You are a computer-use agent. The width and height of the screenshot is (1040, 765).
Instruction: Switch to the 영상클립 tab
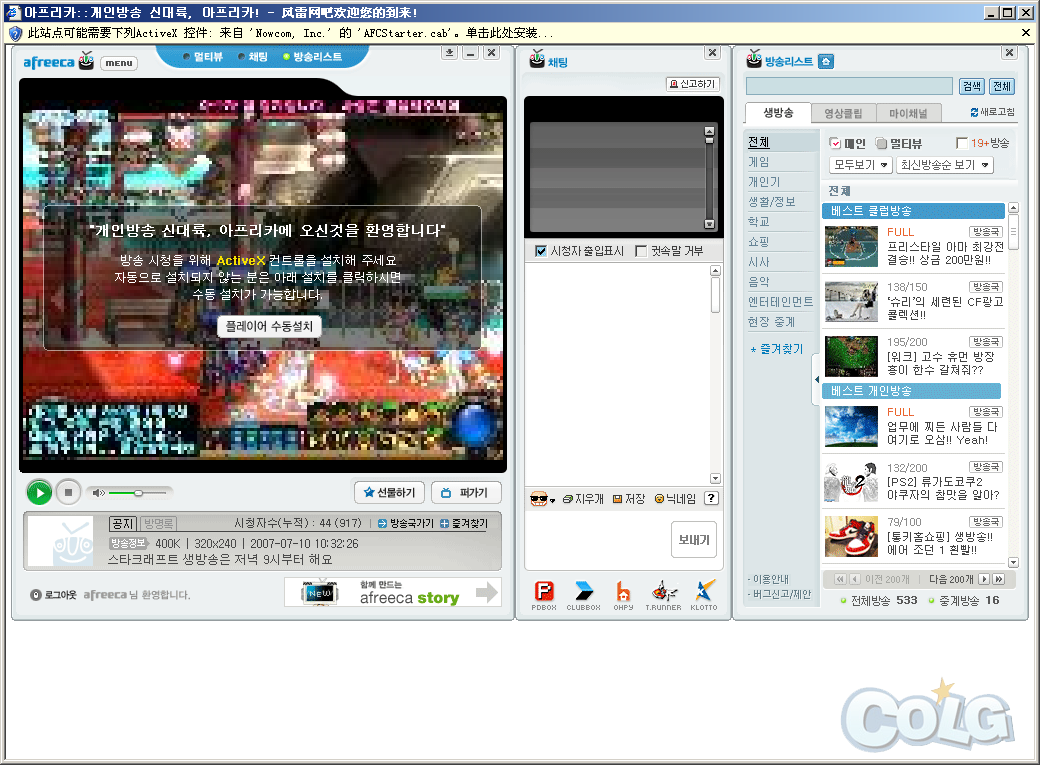(843, 113)
